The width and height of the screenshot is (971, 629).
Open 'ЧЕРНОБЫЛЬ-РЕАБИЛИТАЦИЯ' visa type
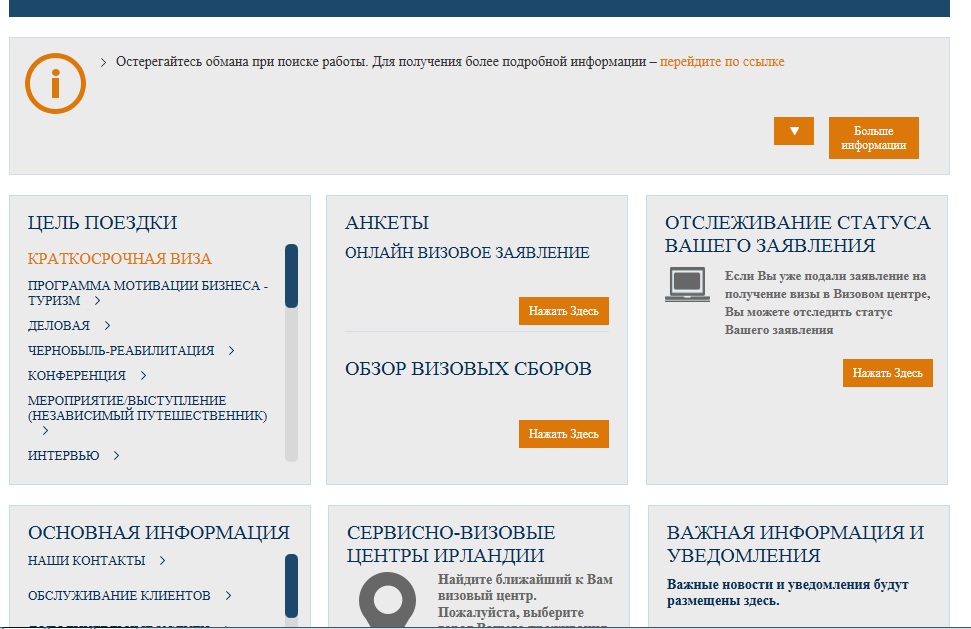121,351
